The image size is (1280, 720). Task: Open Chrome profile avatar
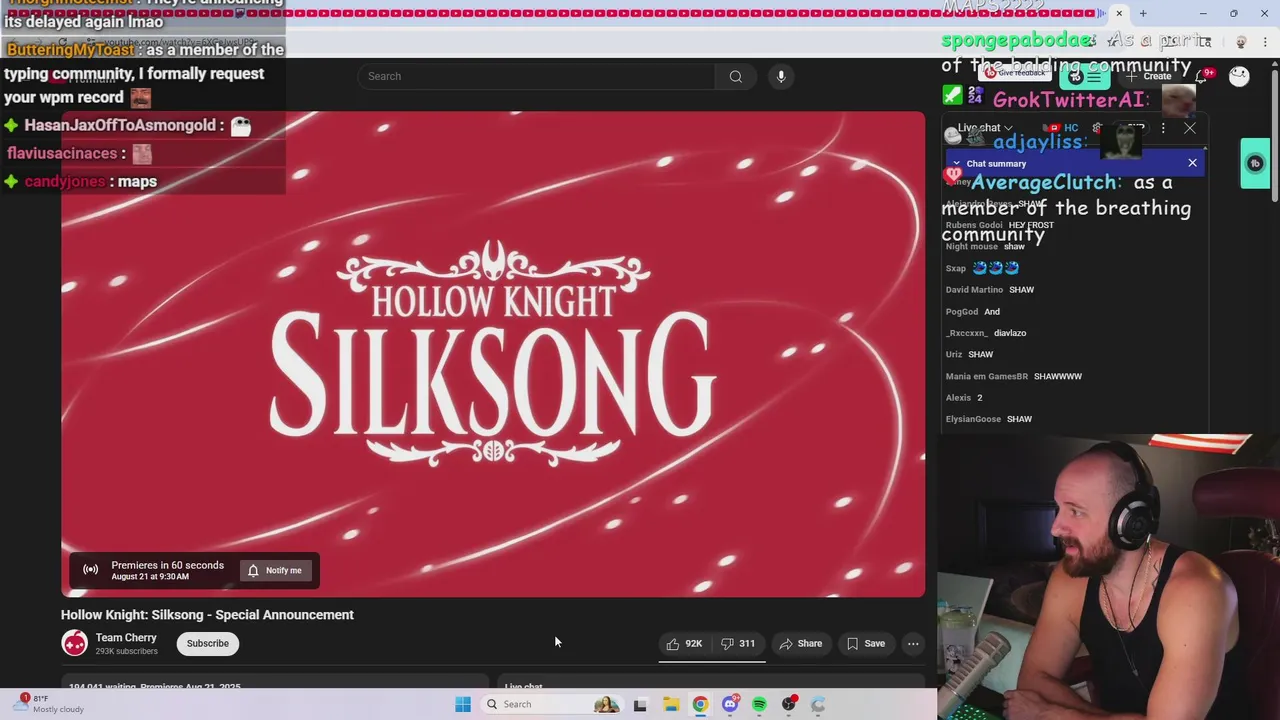tap(1241, 42)
